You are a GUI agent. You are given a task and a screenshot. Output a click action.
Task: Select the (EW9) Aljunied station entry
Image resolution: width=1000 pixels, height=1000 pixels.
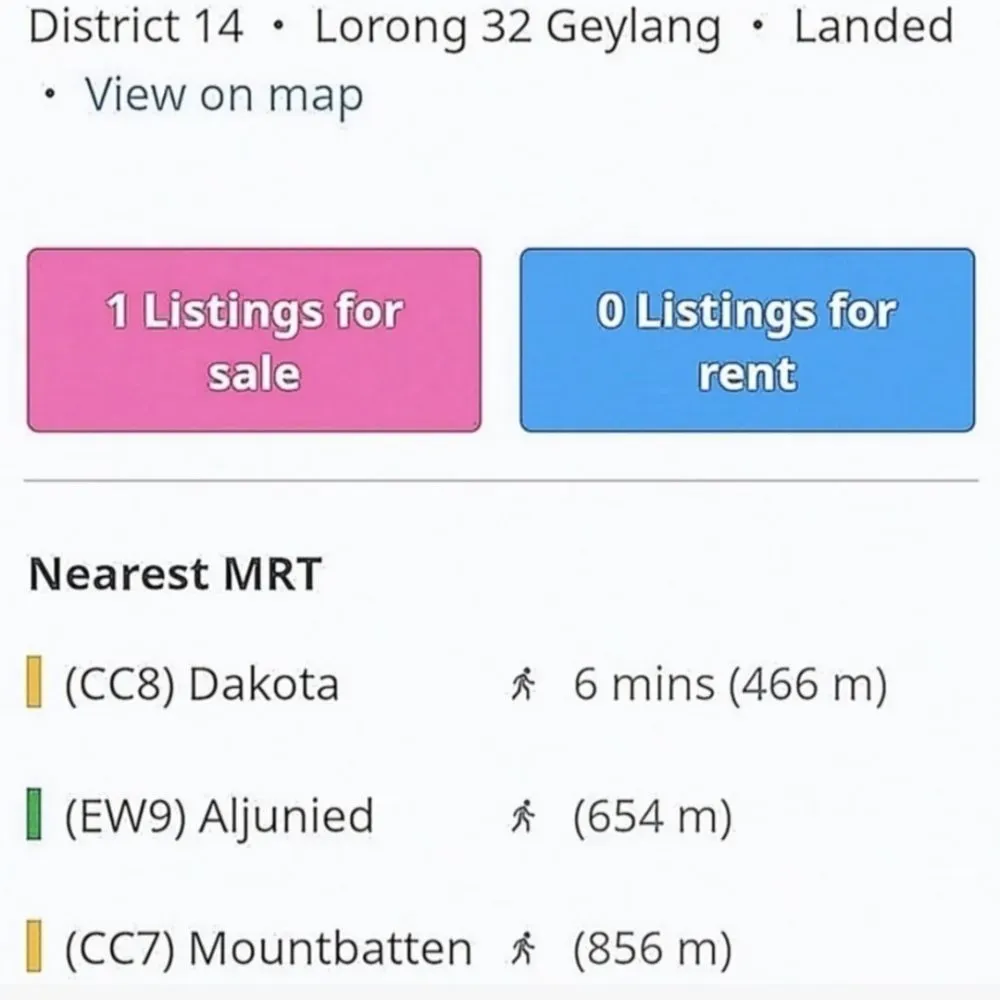pos(219,817)
